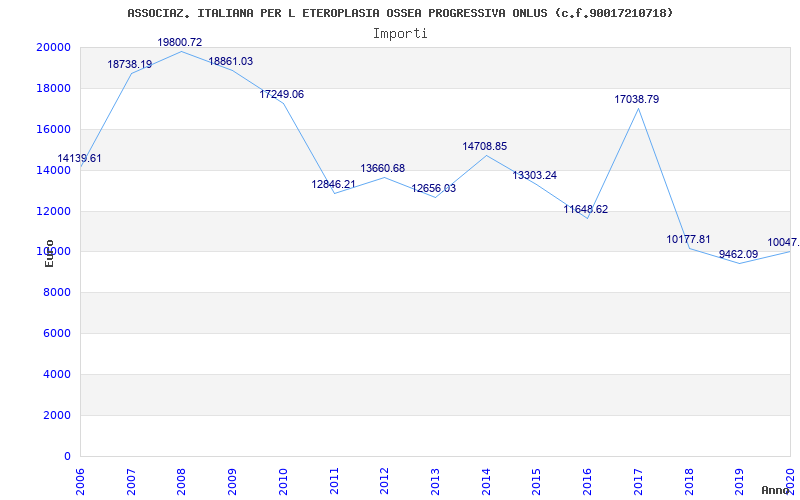The height and width of the screenshot is (500, 800).
Task: Select the 4000 y-axis tick label
Action: click(57, 374)
